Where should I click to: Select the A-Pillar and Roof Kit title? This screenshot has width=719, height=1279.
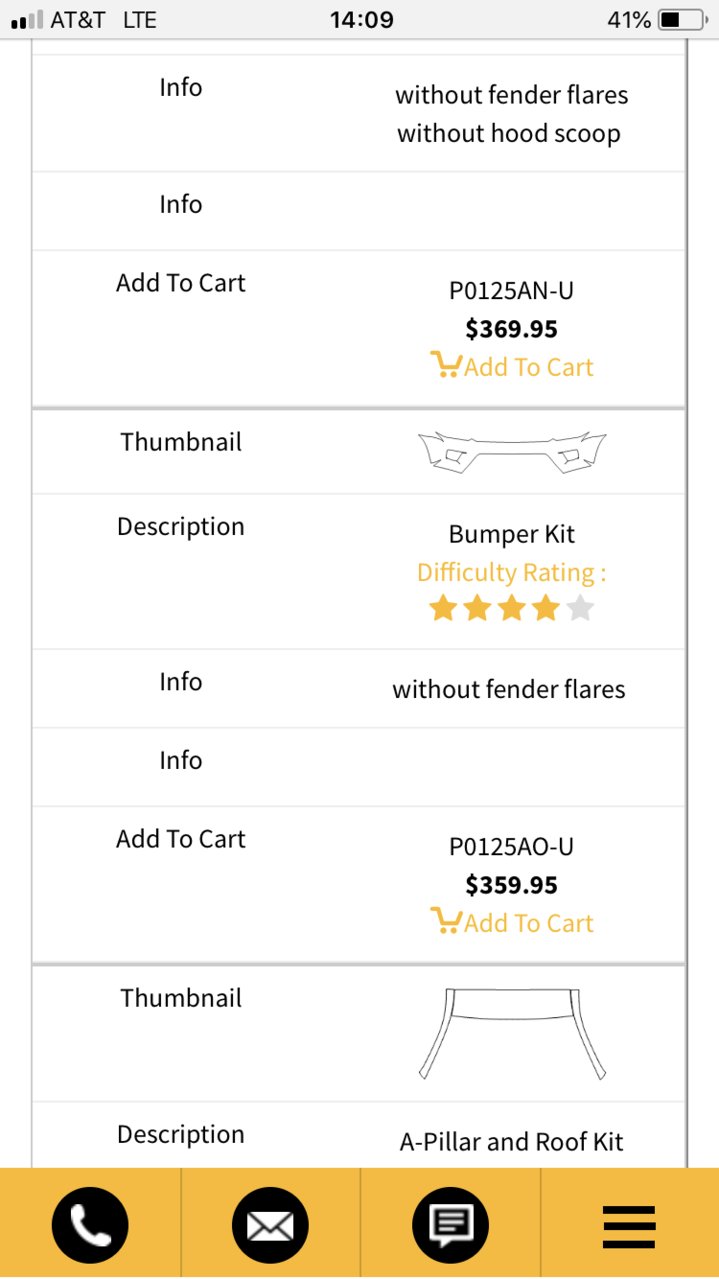511,1142
